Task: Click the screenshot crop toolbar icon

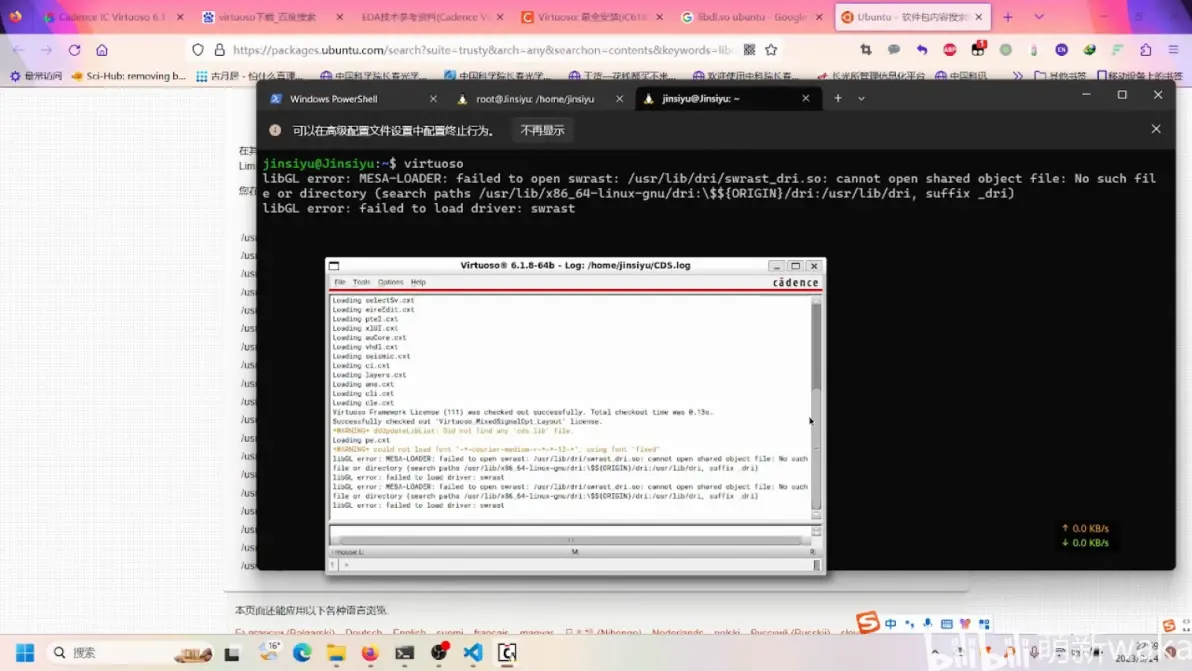Action: (866, 50)
